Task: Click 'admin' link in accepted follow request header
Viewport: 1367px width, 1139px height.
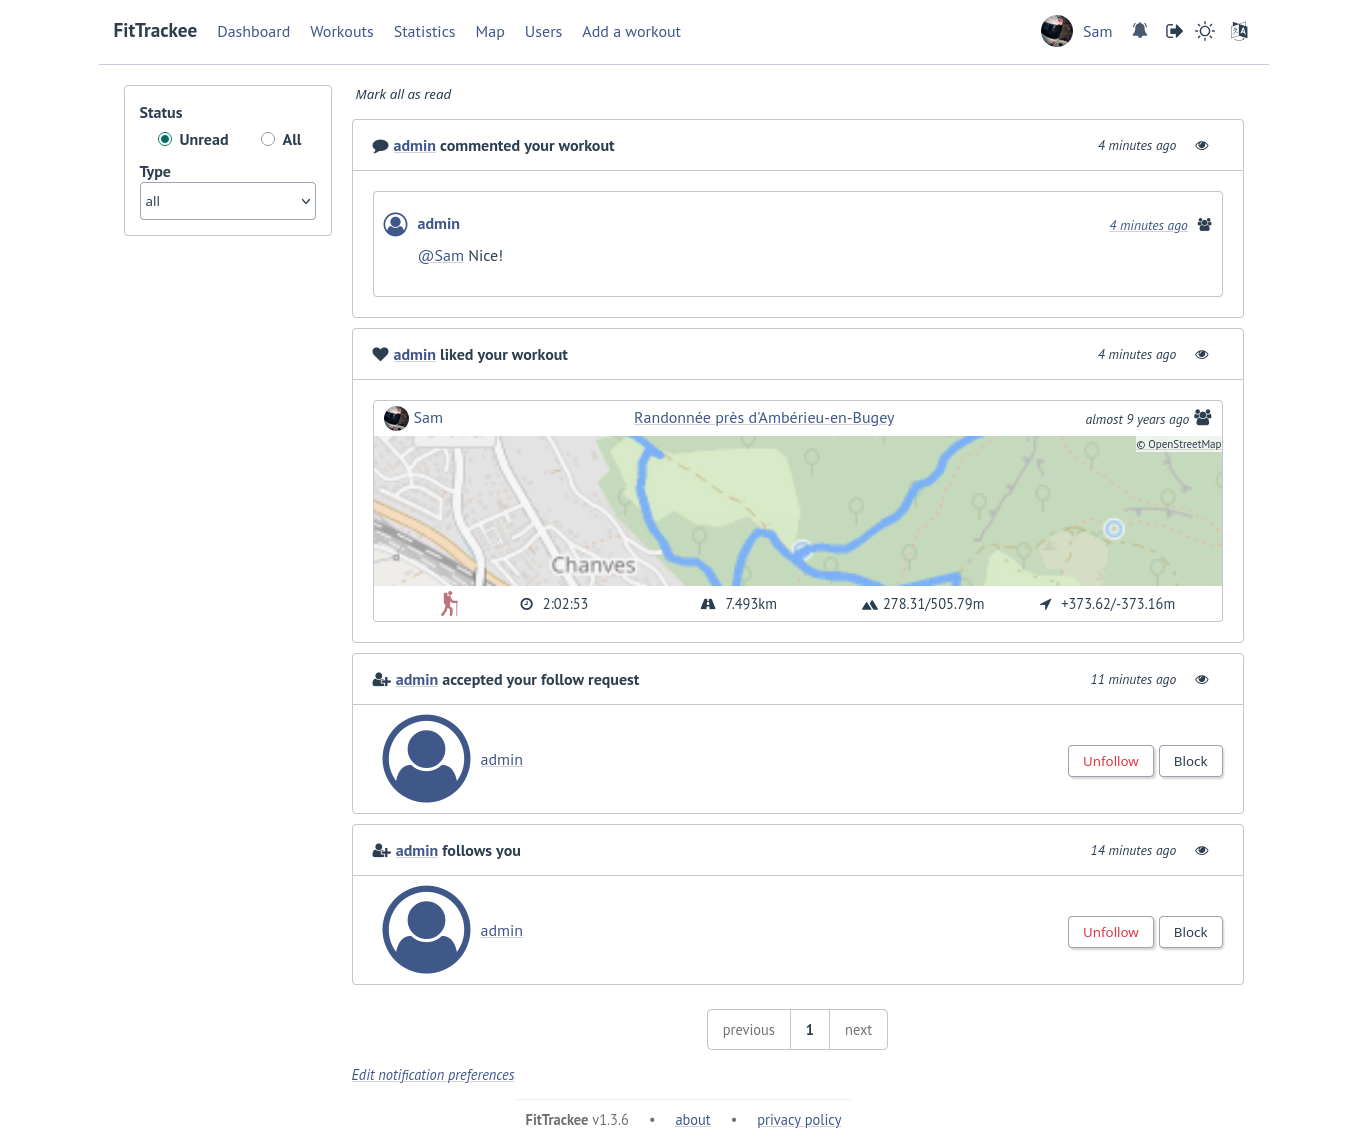Action: (417, 680)
